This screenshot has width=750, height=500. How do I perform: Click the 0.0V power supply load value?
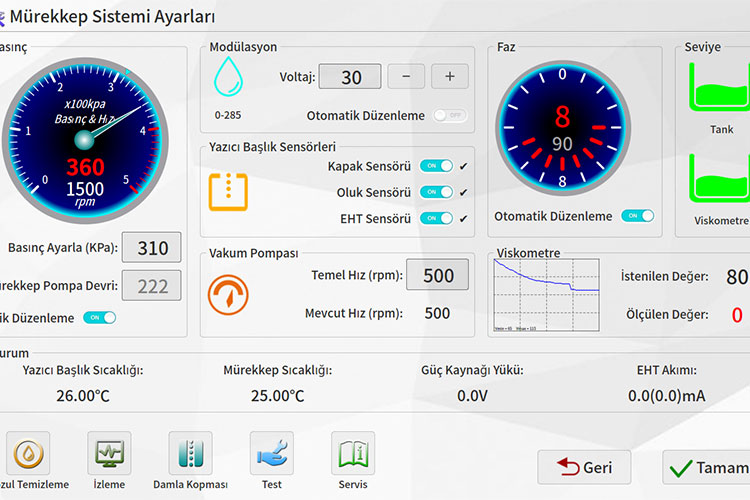pyautogui.click(x=472, y=396)
